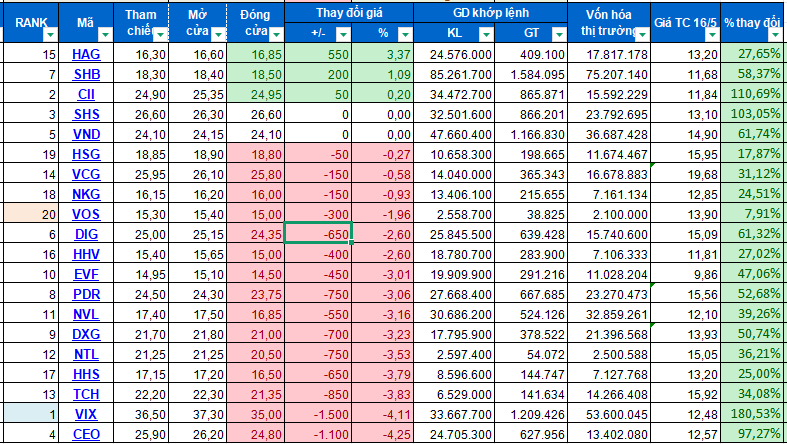Image resolution: width=787 pixels, height=444 pixels.
Task: Select TCH percent cell -3,83
Action: pyautogui.click(x=382, y=394)
